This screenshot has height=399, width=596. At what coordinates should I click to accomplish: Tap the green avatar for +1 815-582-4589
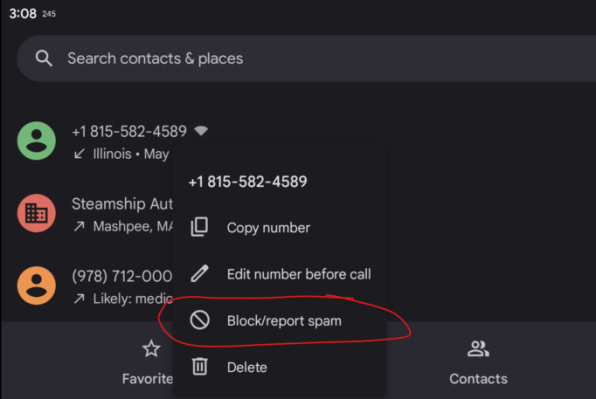pos(36,141)
